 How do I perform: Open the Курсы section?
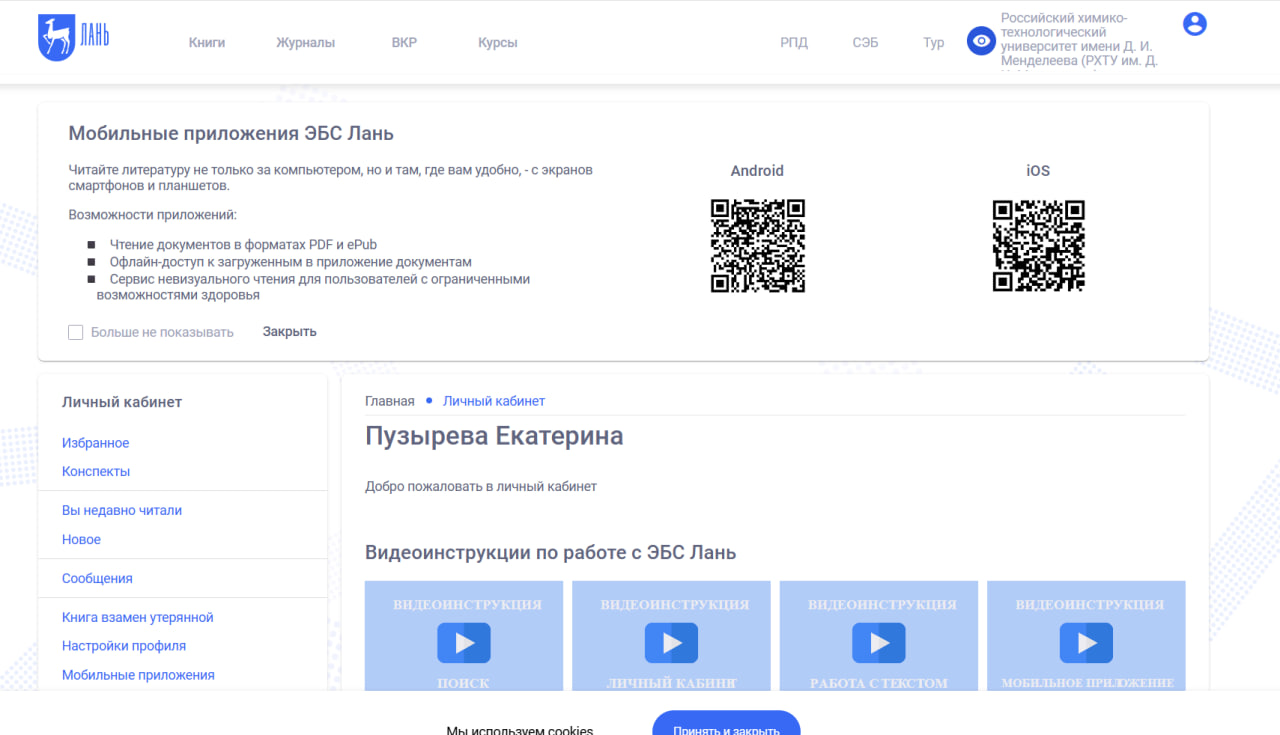tap(497, 43)
